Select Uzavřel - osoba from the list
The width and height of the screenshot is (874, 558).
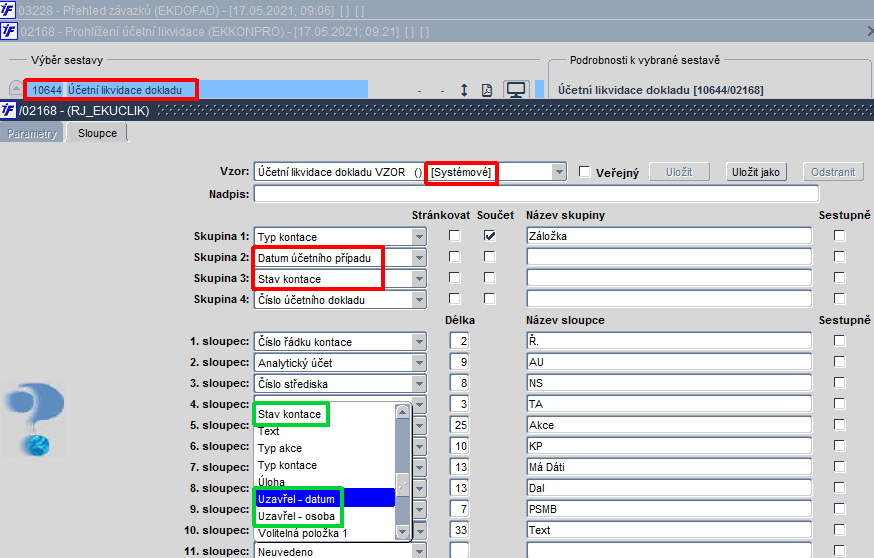click(x=296, y=516)
